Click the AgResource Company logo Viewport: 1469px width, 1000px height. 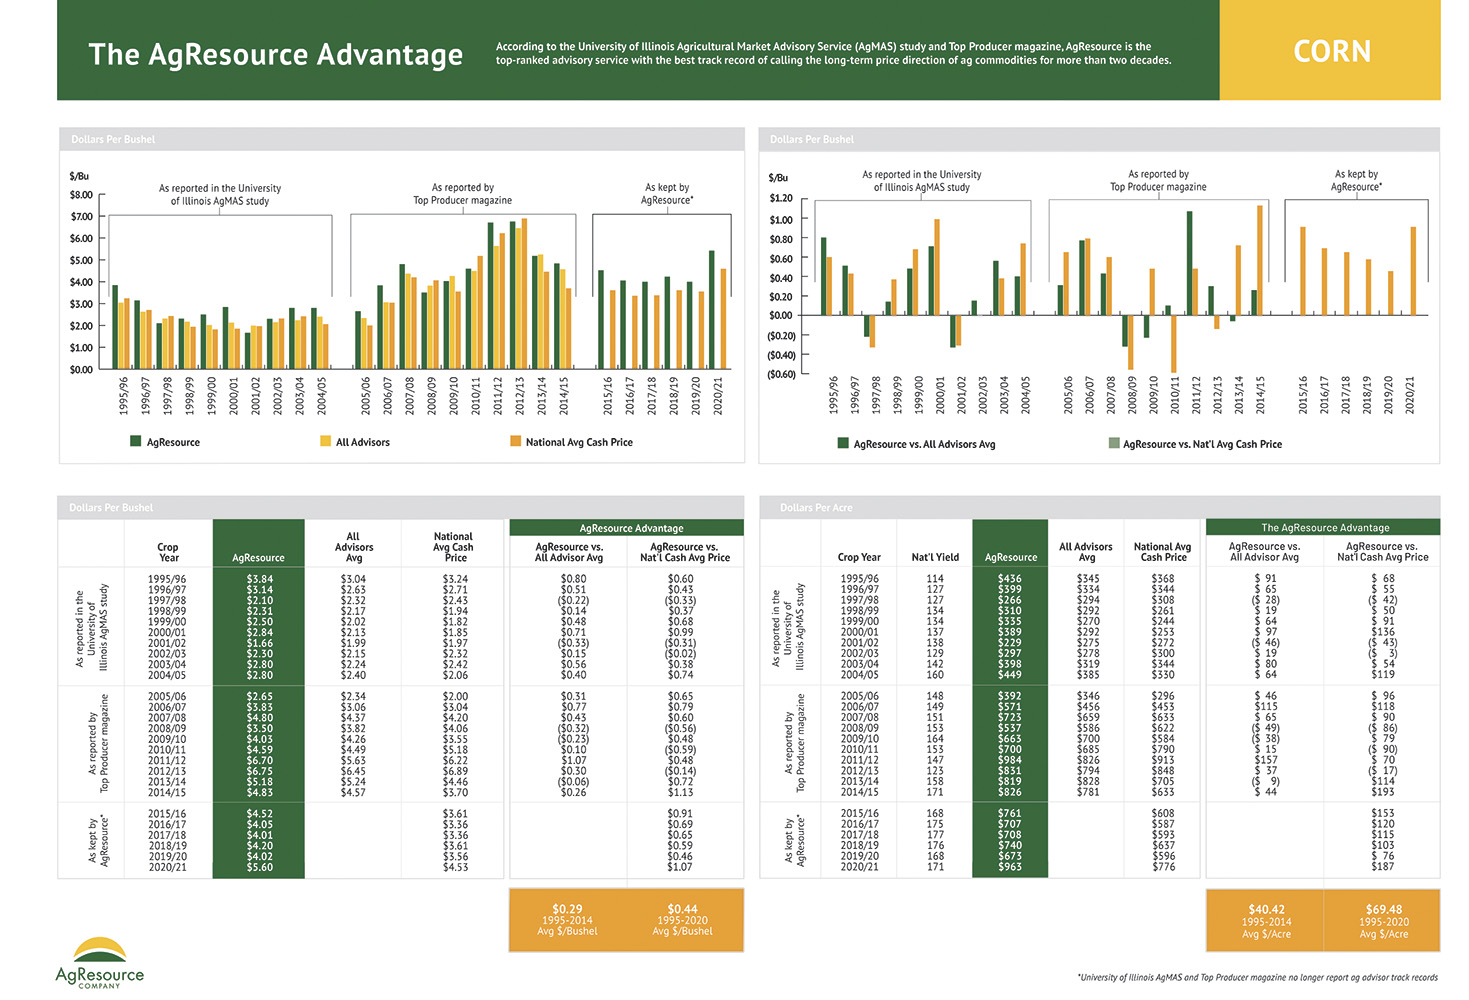[99, 962]
